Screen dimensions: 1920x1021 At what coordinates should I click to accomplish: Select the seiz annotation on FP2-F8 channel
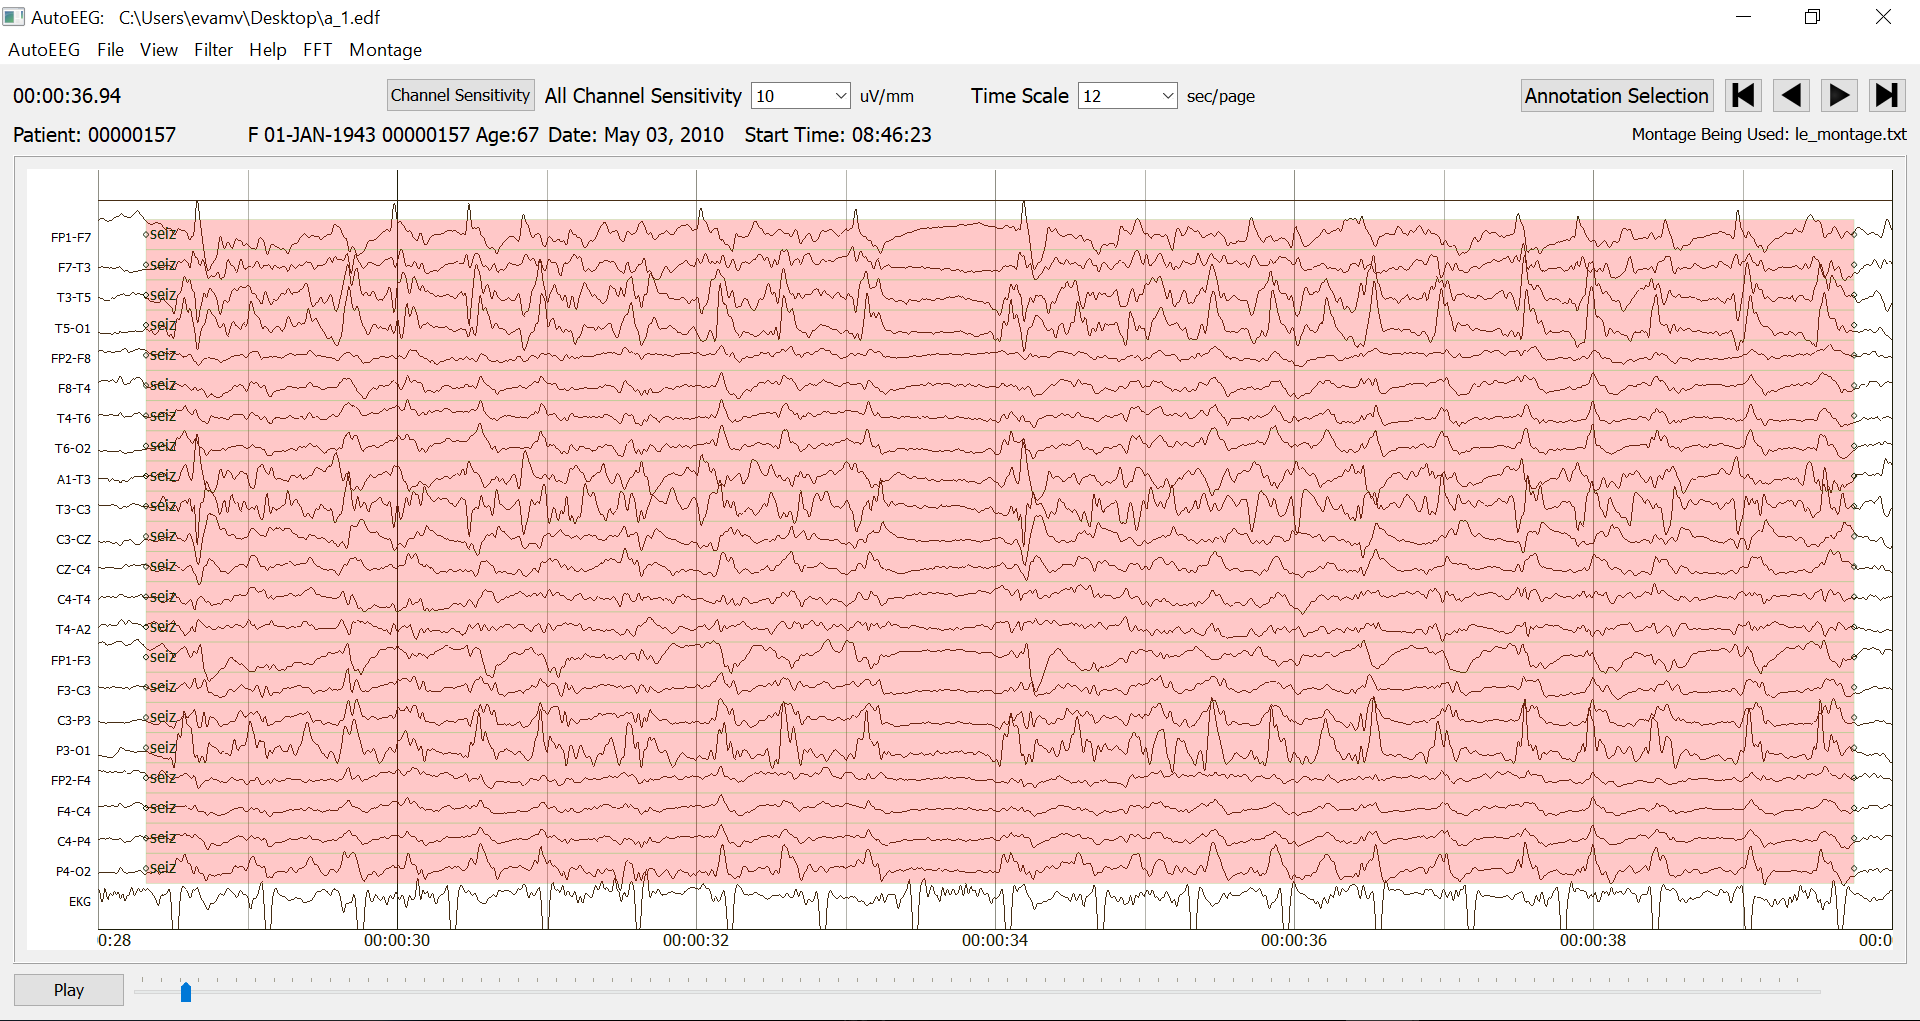point(162,355)
